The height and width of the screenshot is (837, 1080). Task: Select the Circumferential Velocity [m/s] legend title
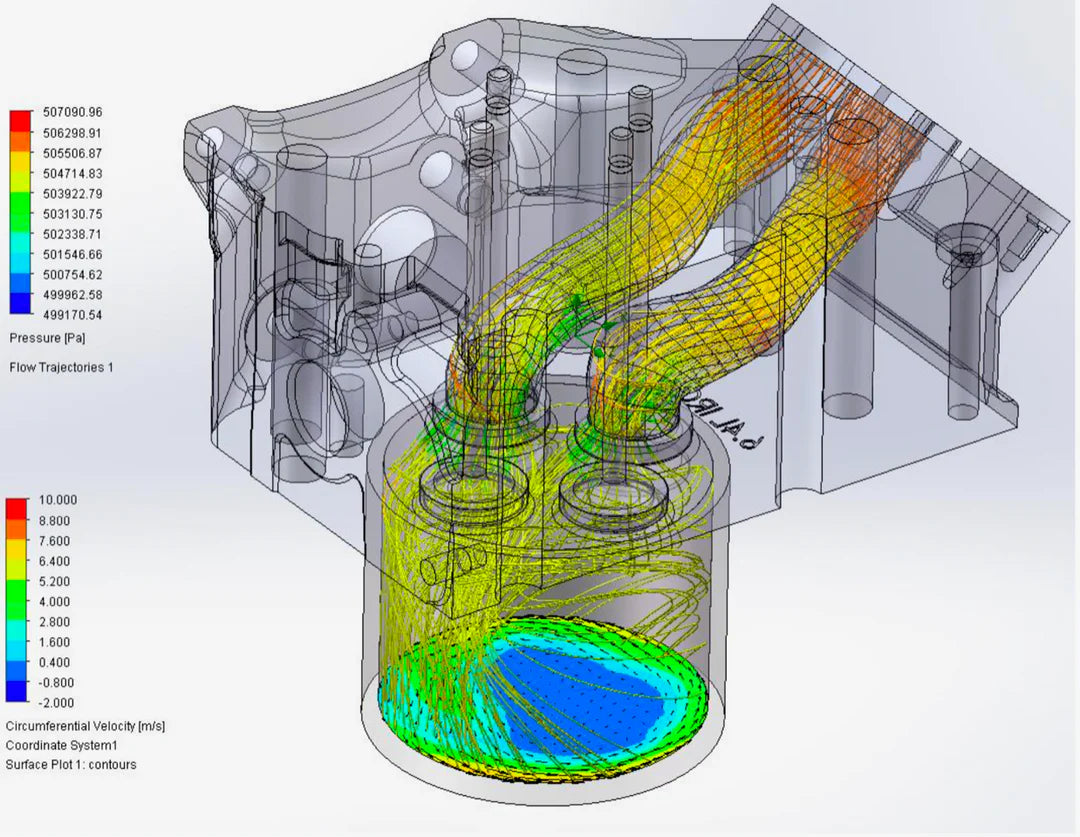point(85,726)
